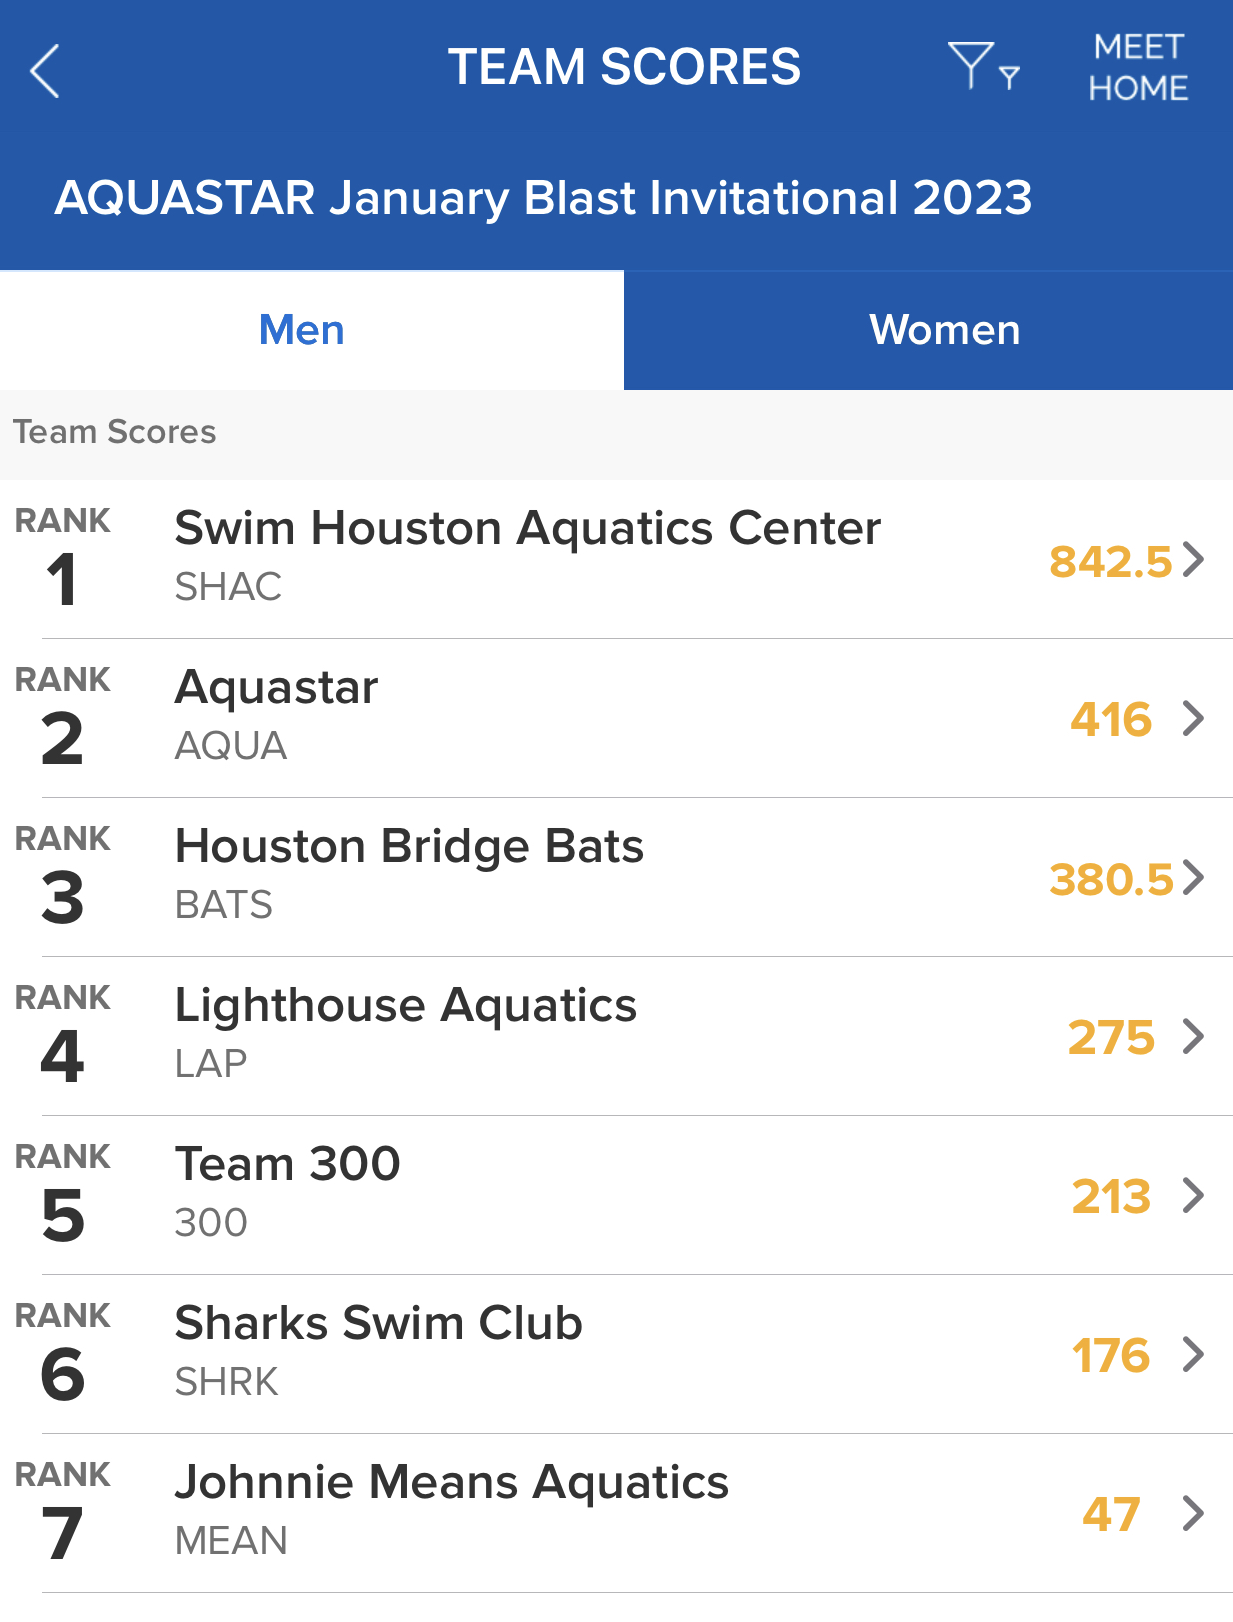Switch to the Men tab
1233x1622 pixels.
click(x=301, y=330)
